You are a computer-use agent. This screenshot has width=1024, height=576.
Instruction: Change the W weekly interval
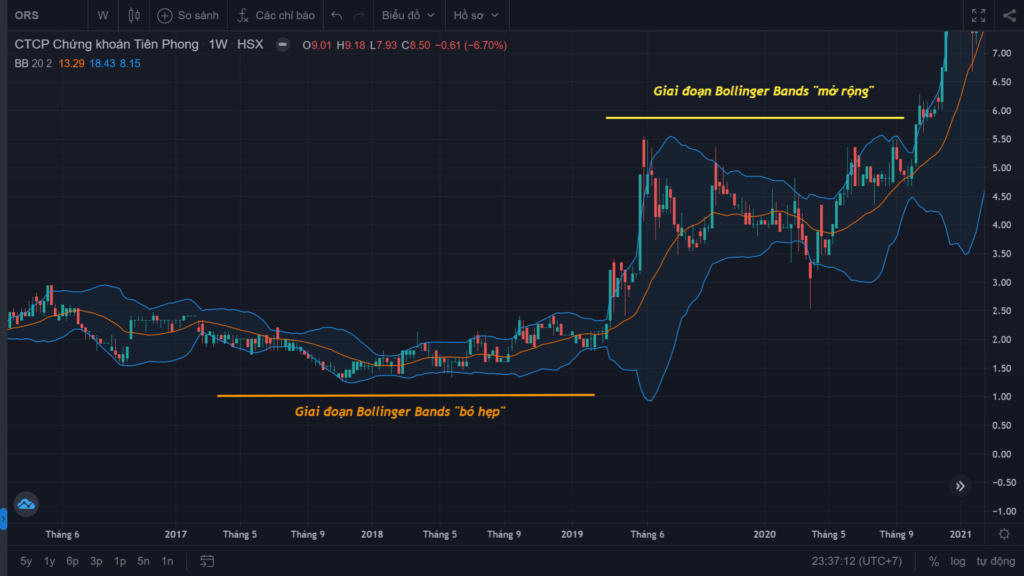[x=103, y=15]
